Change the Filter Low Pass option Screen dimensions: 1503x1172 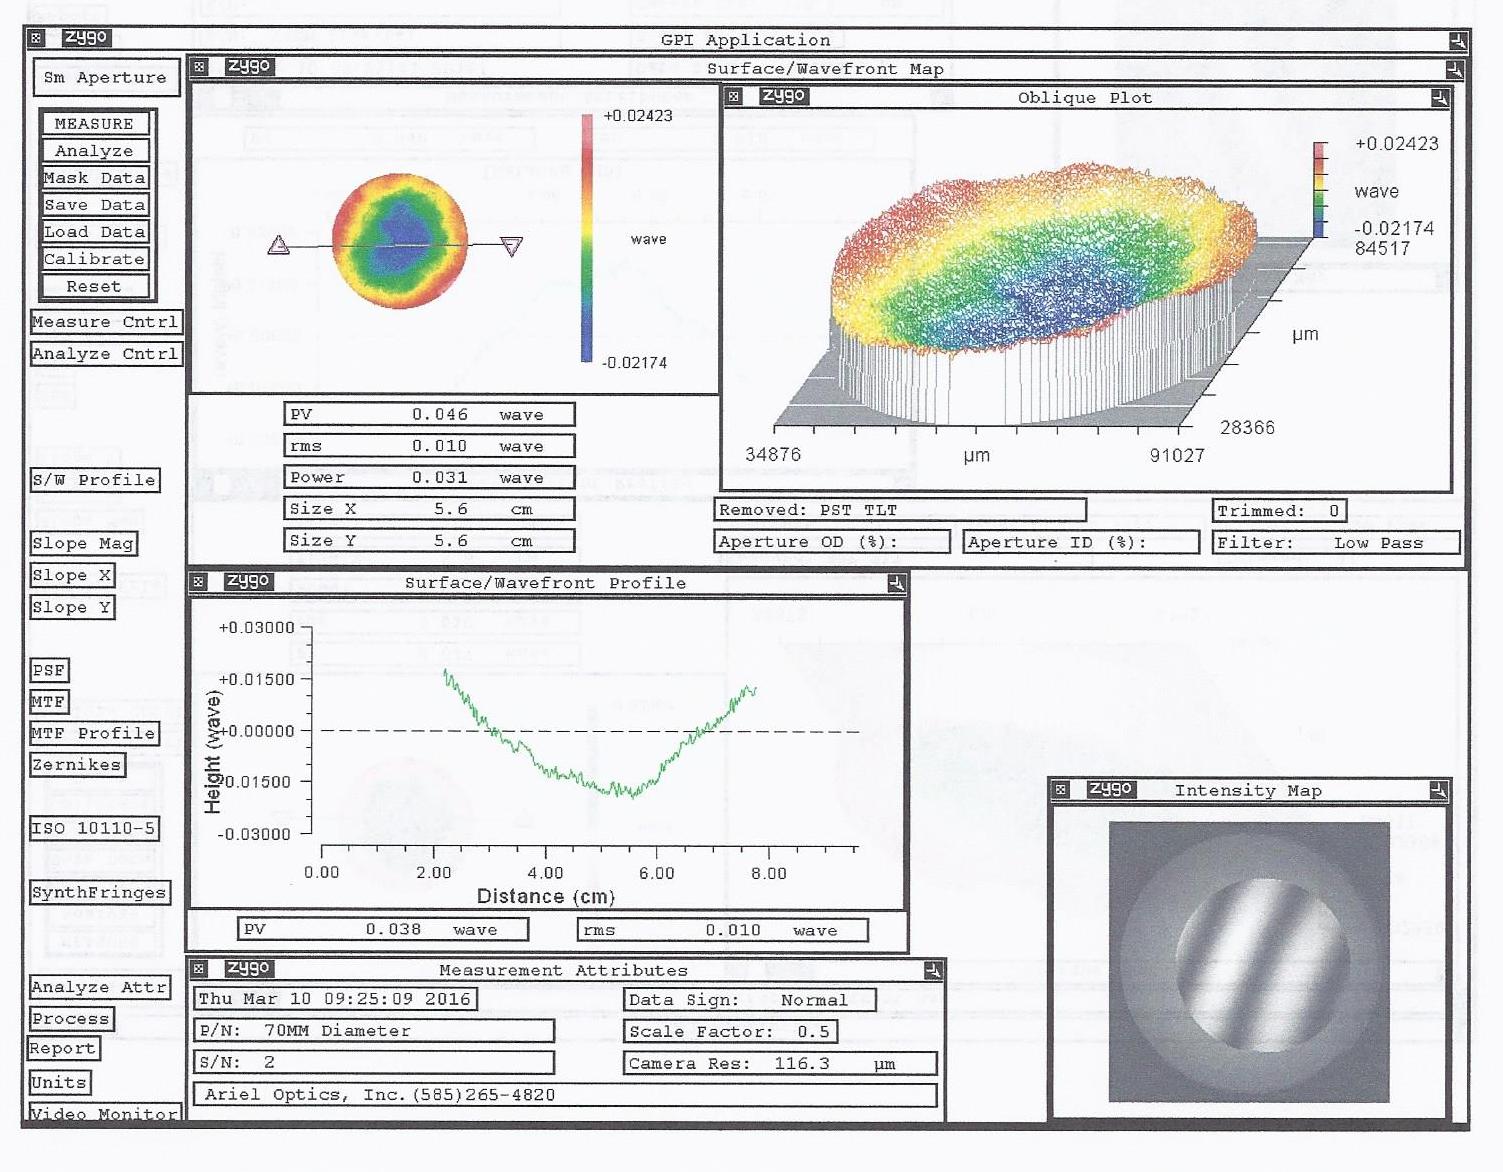[1336, 543]
